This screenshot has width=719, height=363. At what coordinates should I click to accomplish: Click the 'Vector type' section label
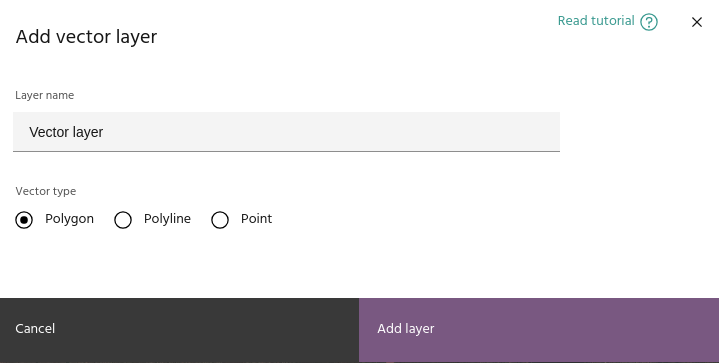point(45,191)
